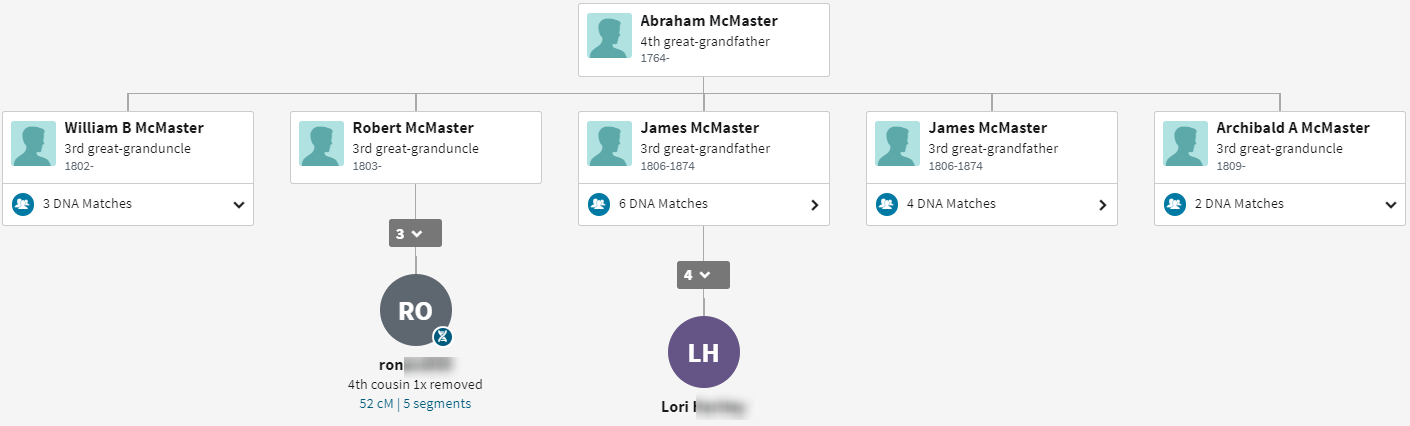This screenshot has height=426, width=1410.
Task: Select the purple LH match avatar
Action: (703, 352)
